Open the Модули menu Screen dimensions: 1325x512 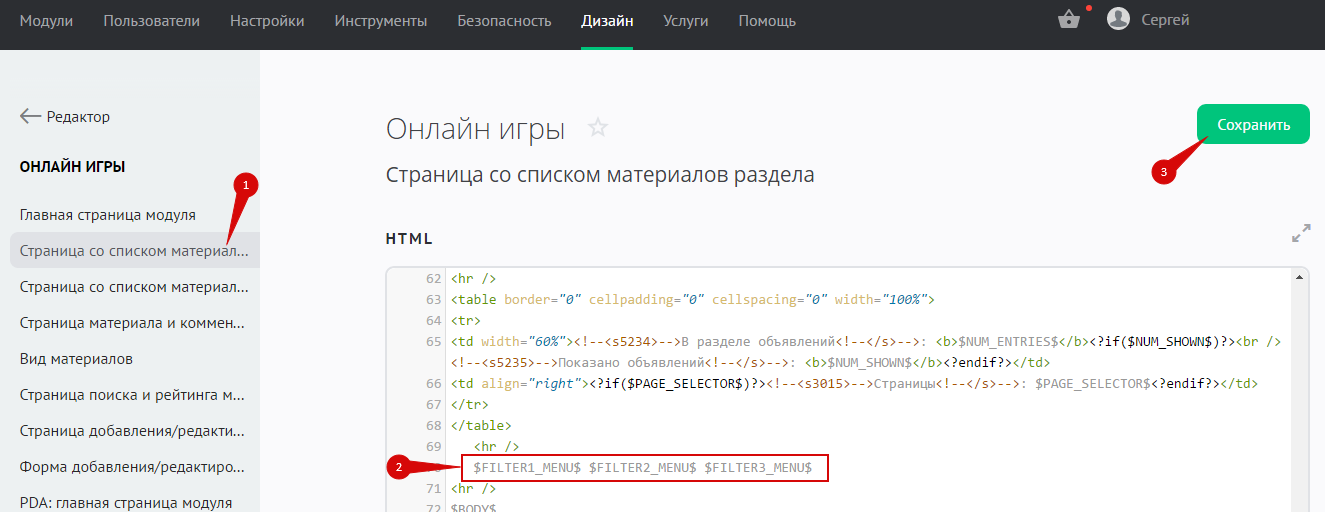click(x=46, y=21)
